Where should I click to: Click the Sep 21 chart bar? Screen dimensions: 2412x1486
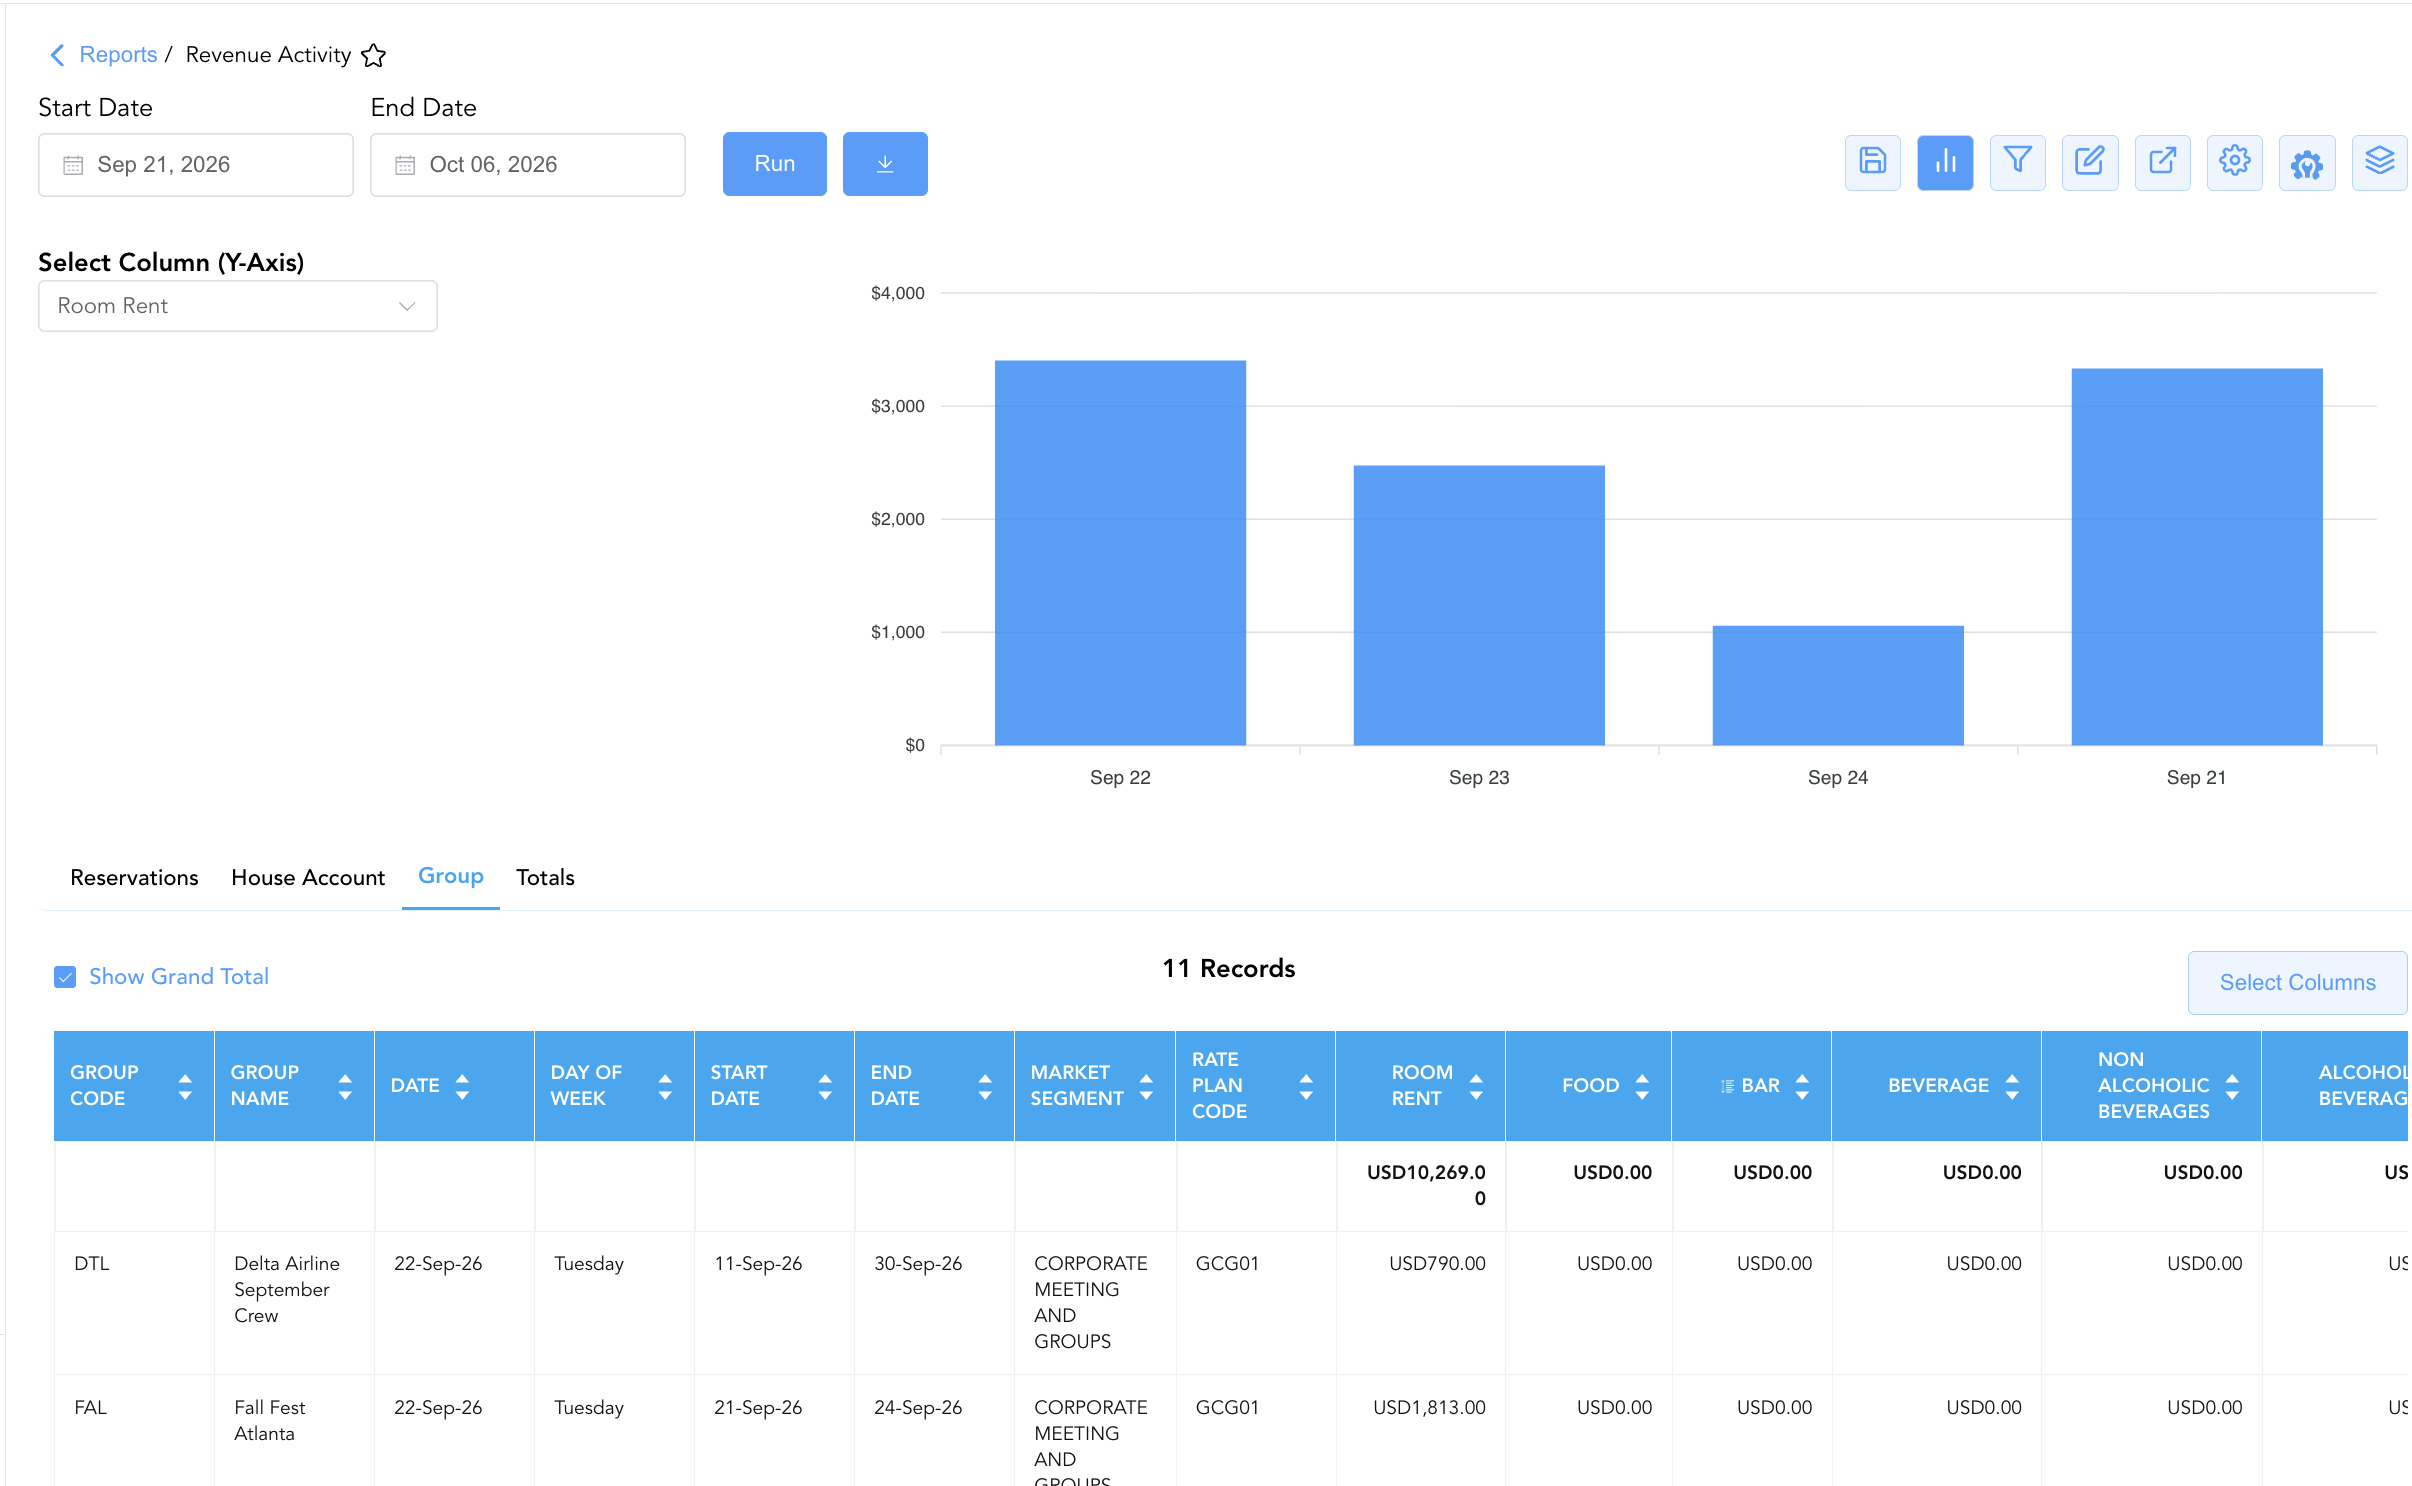click(x=2197, y=557)
